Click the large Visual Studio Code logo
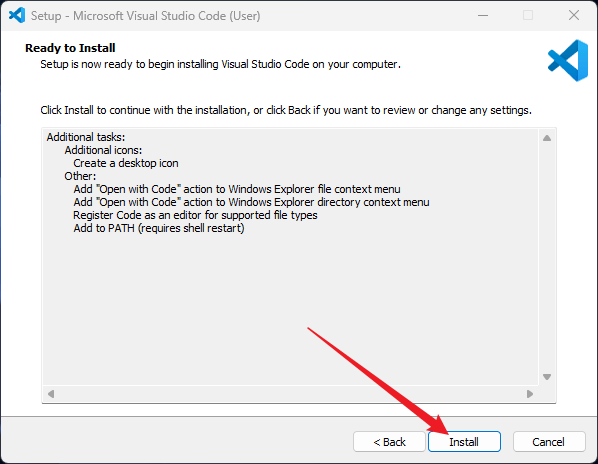 [568, 60]
